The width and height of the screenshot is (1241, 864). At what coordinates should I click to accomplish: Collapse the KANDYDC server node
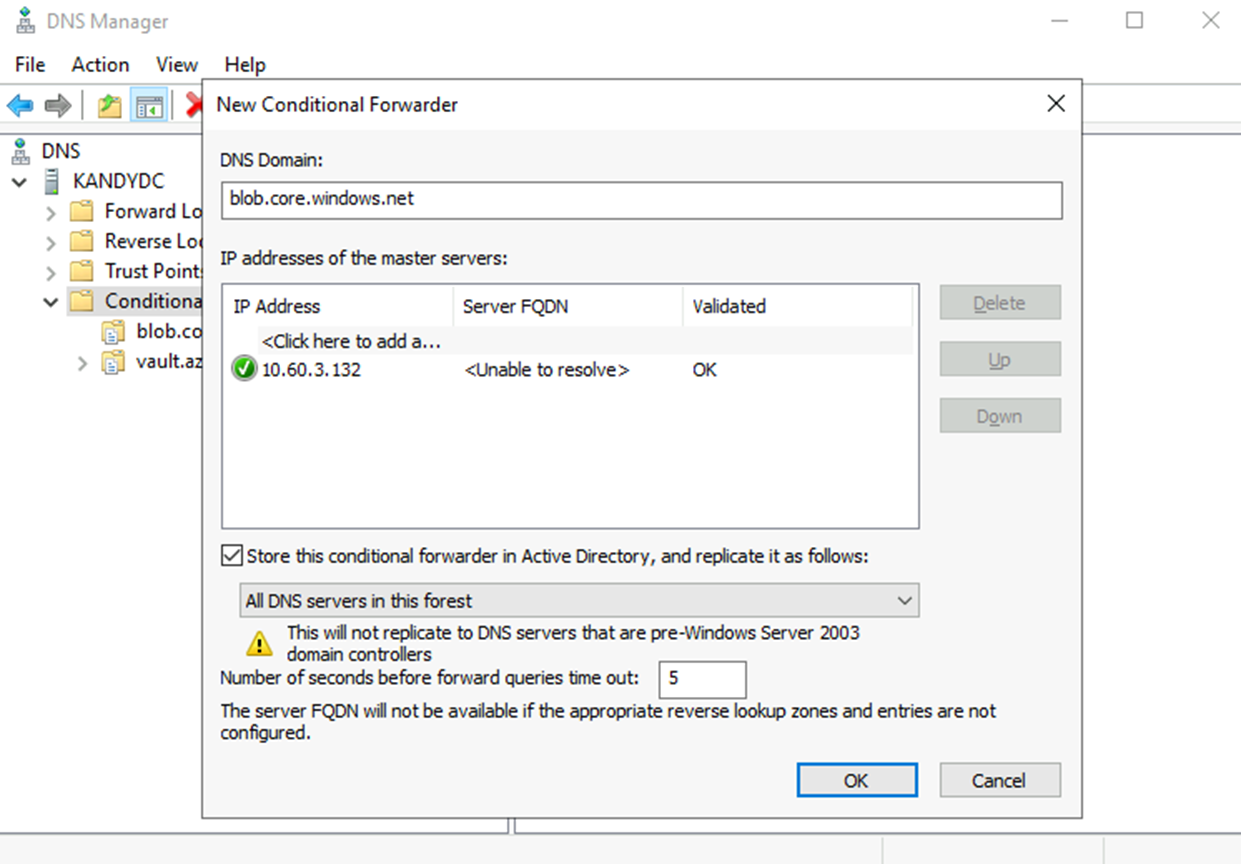pos(19,182)
